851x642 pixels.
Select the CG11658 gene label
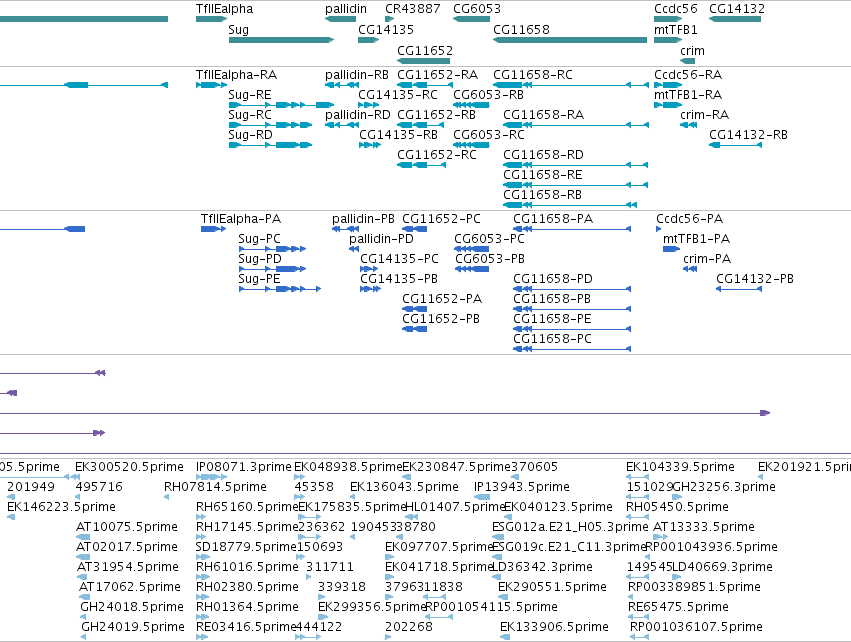coord(521,29)
